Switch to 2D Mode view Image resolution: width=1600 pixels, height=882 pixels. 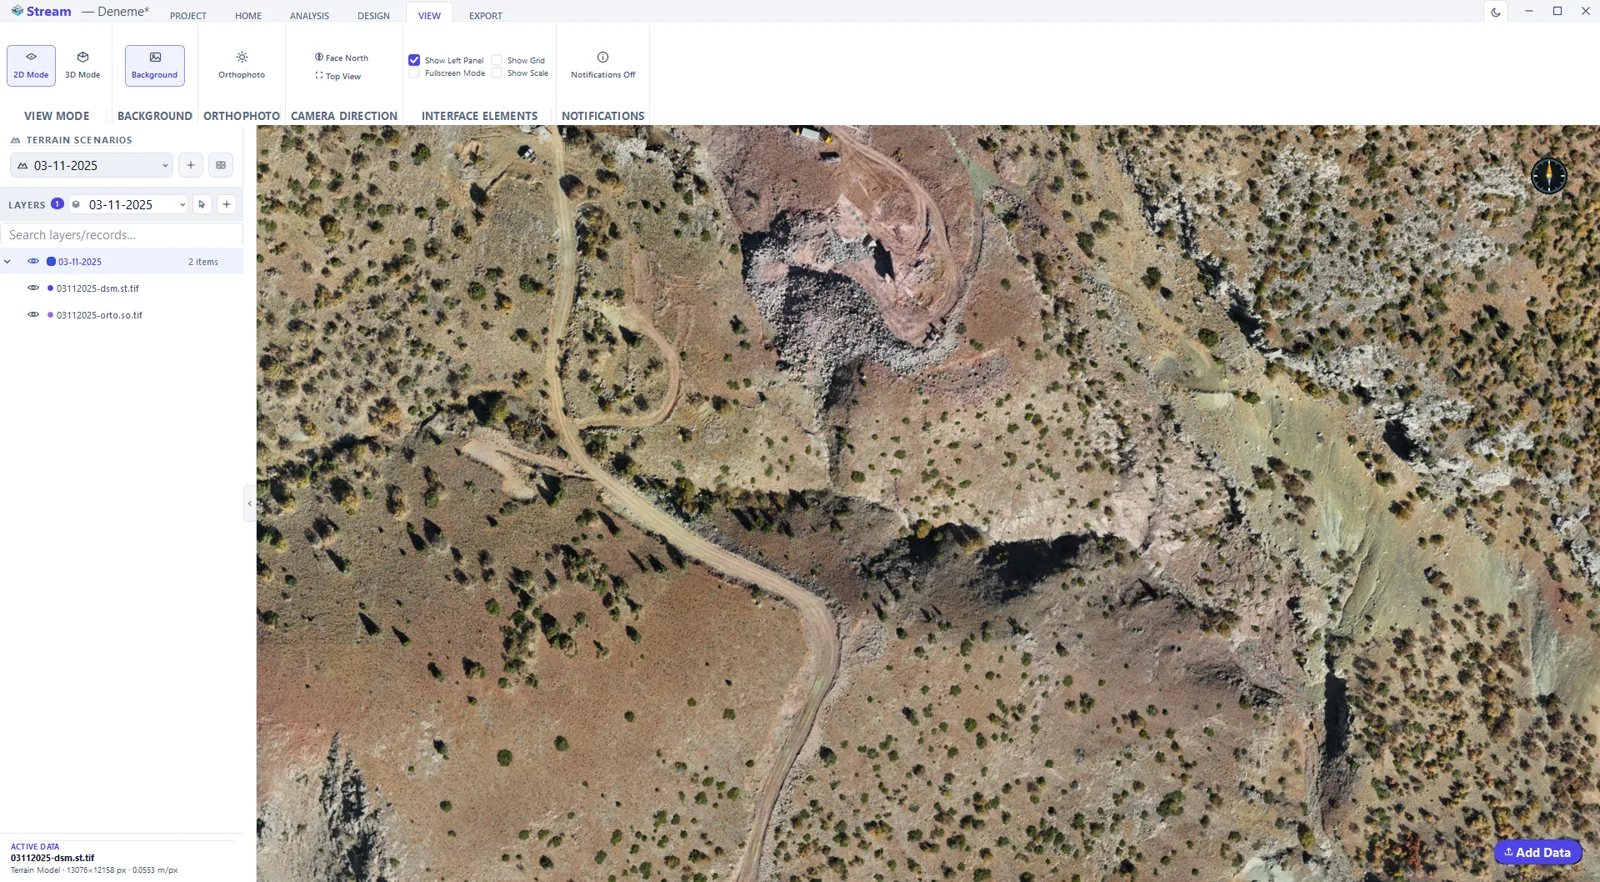coord(31,65)
